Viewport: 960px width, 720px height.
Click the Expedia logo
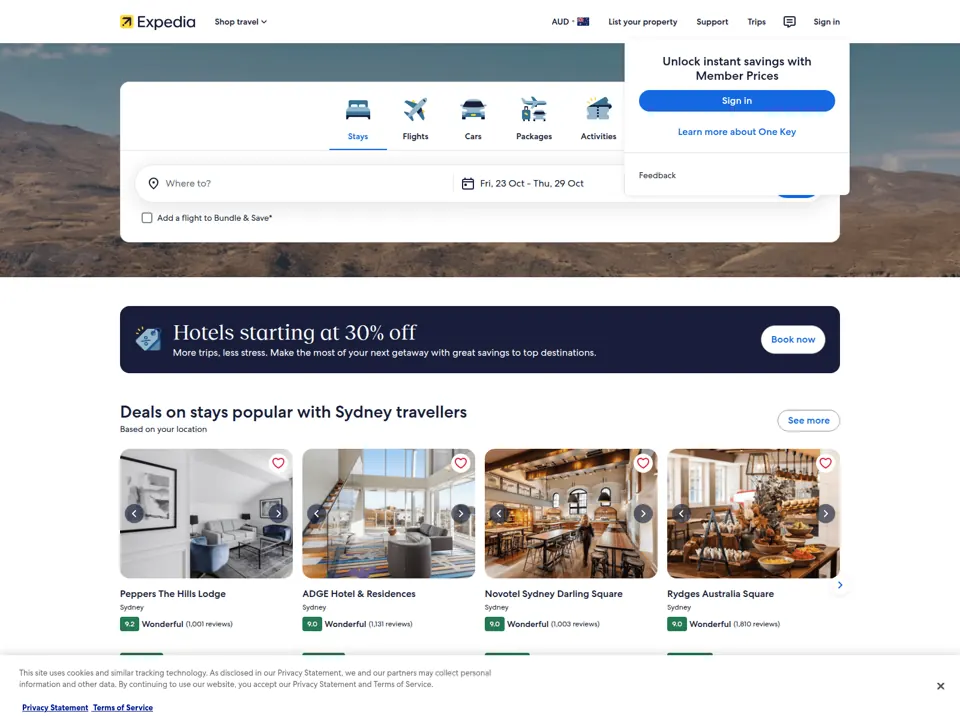pyautogui.click(x=157, y=22)
